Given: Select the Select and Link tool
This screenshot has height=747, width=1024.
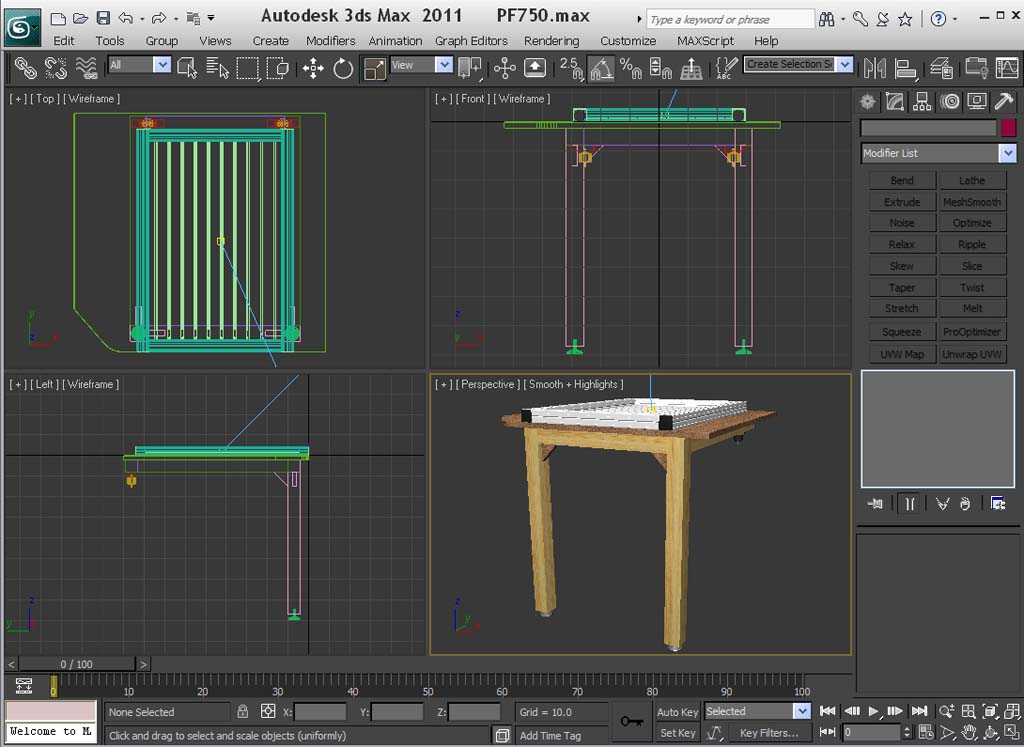Looking at the screenshot, I should pyautogui.click(x=25, y=67).
